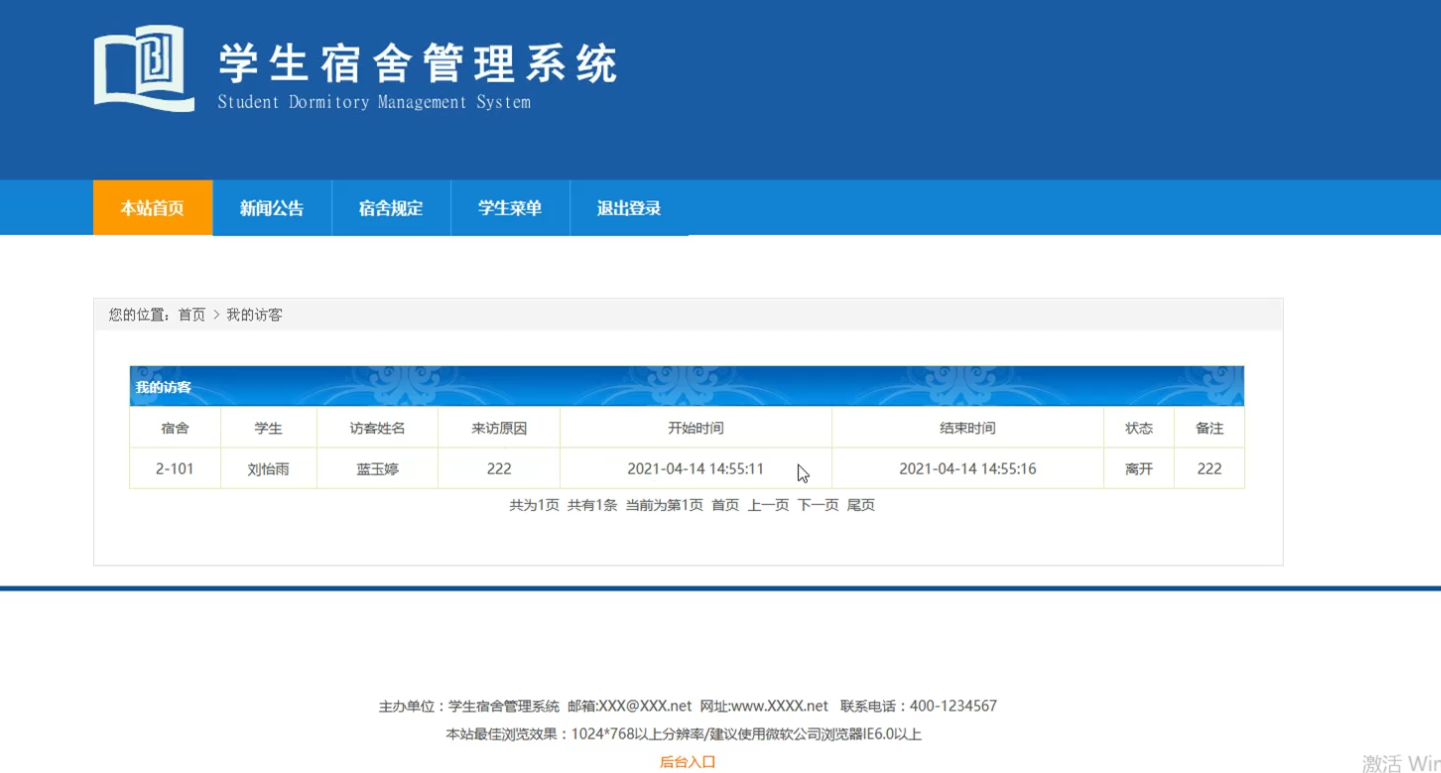Go to 宿舍规定 page

click(x=391, y=208)
